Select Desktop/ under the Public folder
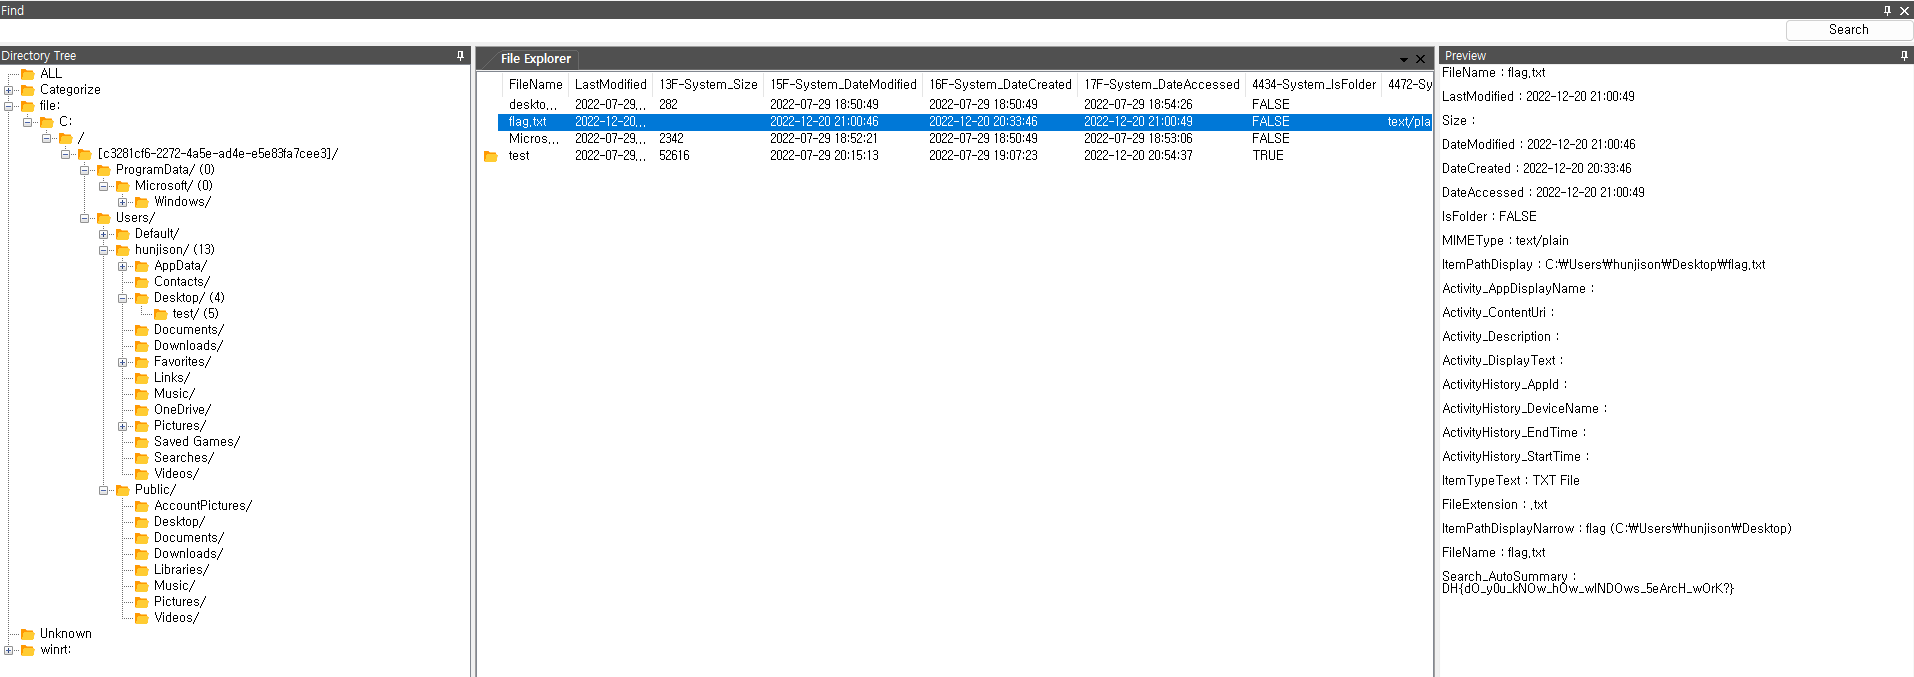The height and width of the screenshot is (677, 1914). (179, 522)
